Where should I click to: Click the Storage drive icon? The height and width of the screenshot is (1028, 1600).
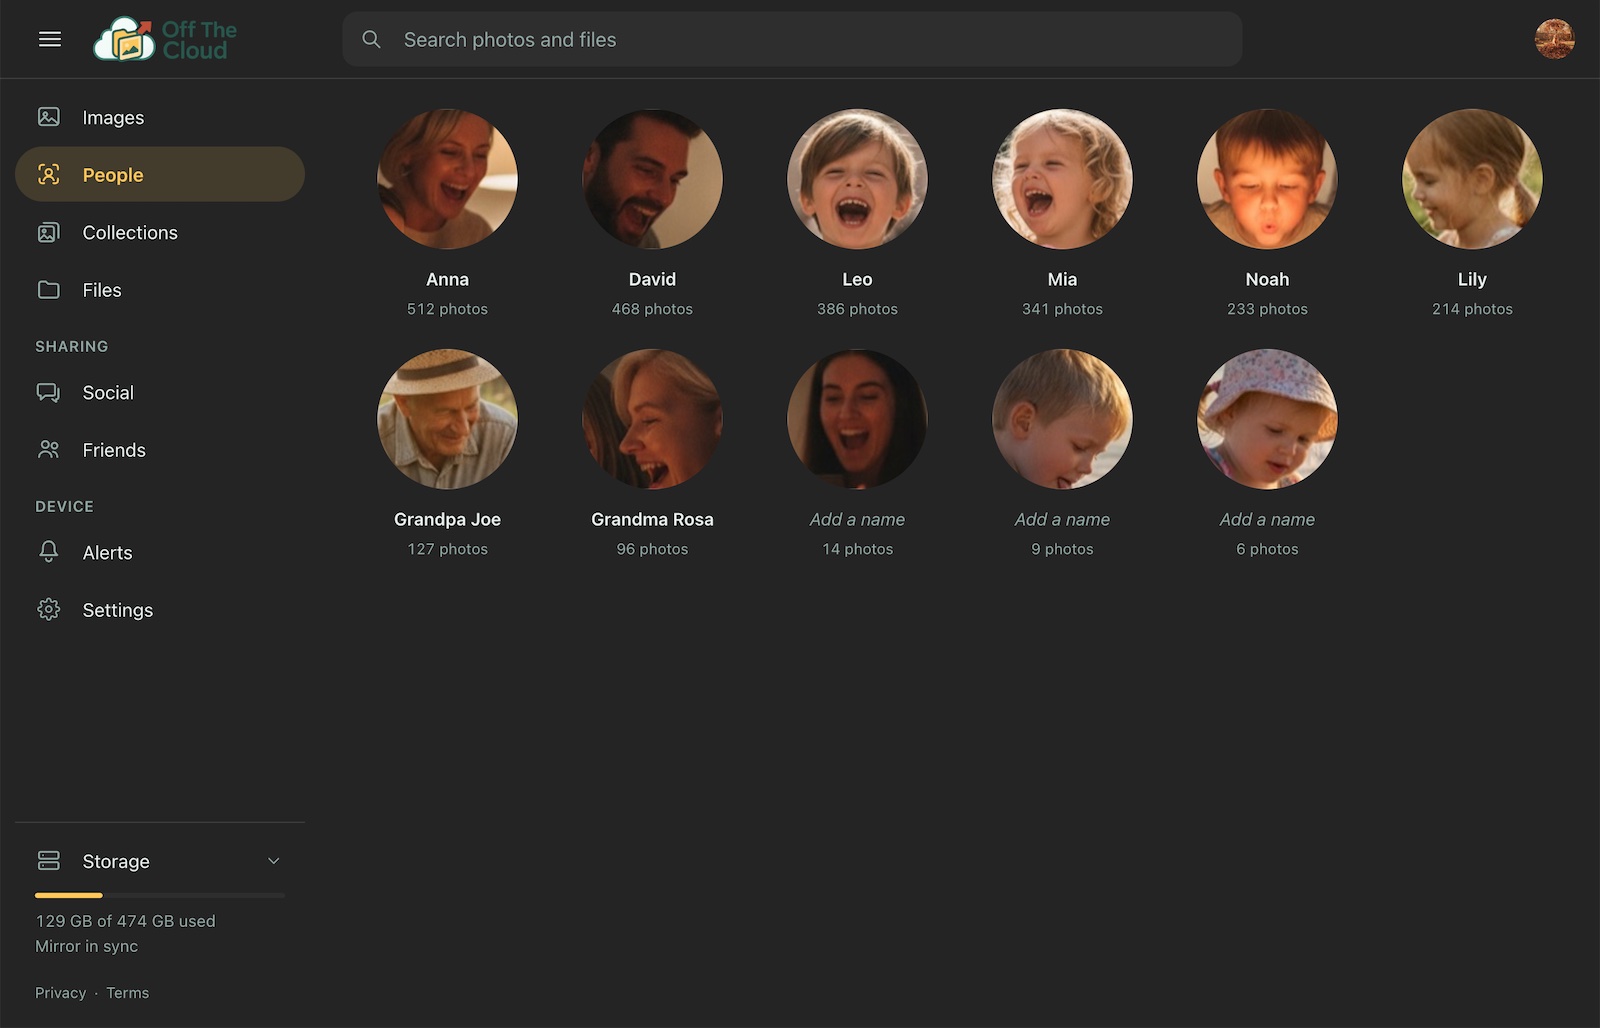click(x=49, y=860)
